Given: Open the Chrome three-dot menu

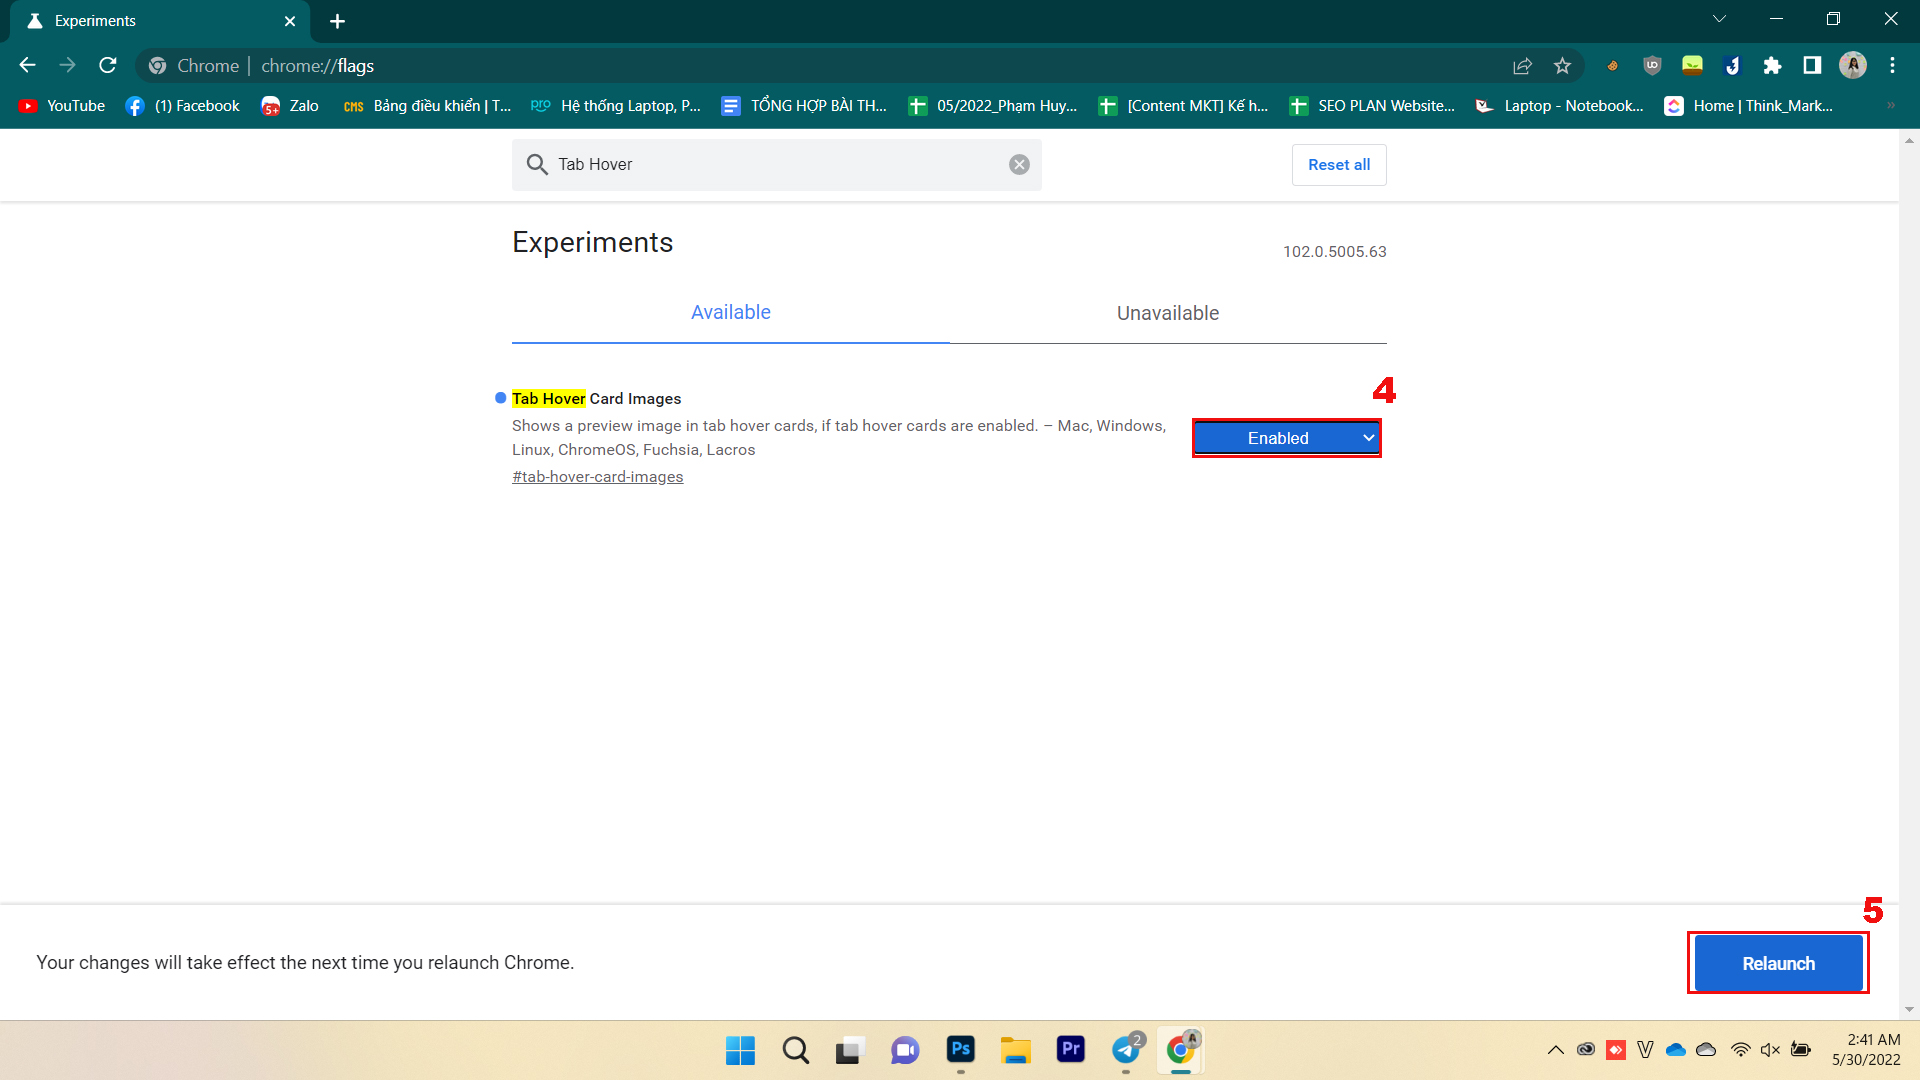Looking at the screenshot, I should 1892,66.
